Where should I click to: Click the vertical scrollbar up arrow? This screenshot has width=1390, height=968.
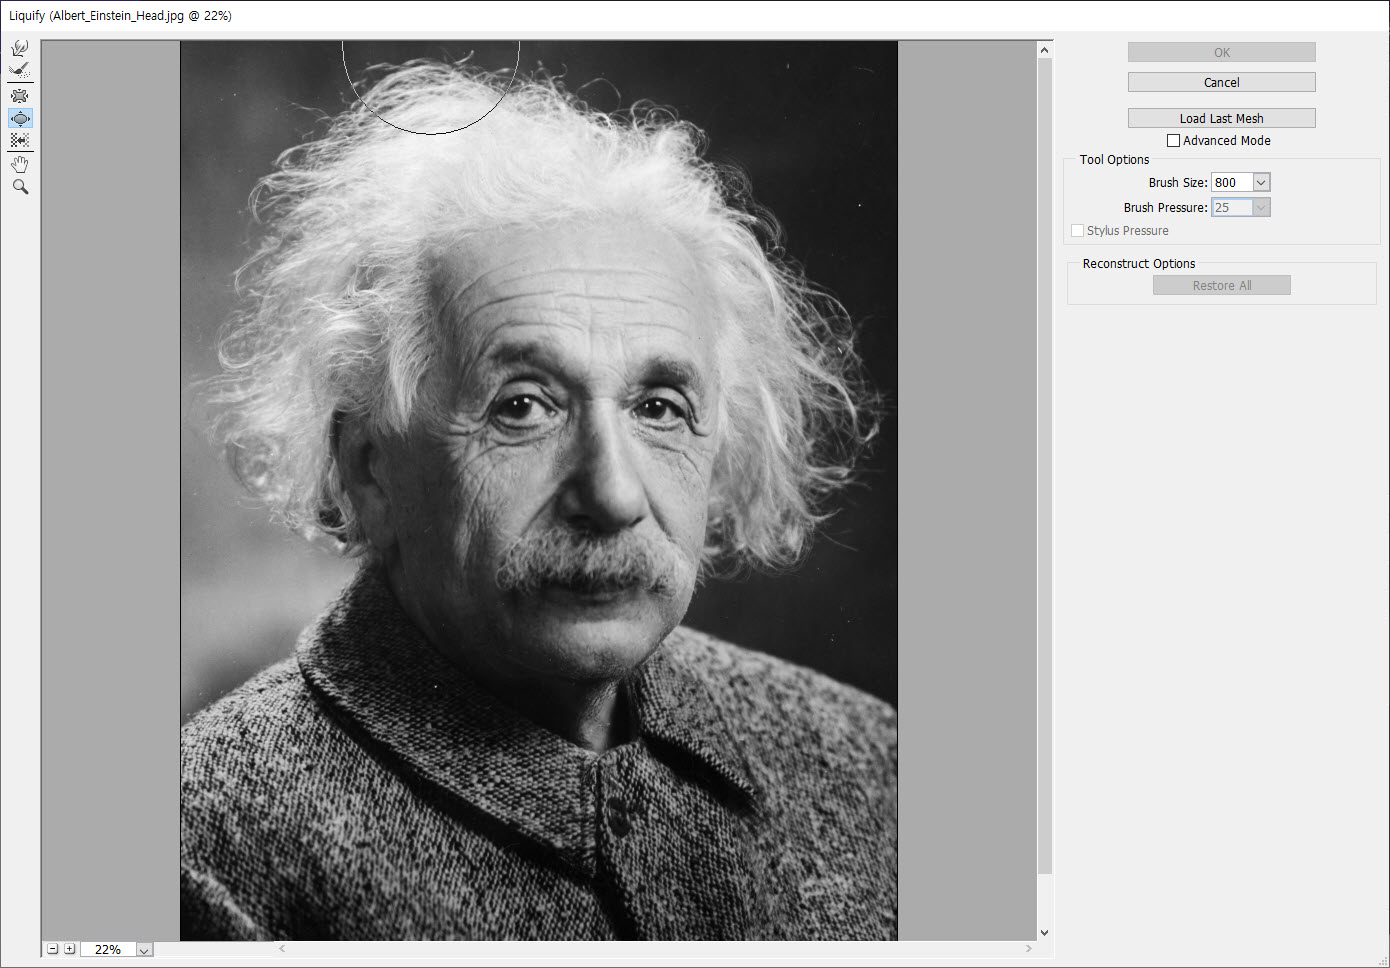point(1044,50)
